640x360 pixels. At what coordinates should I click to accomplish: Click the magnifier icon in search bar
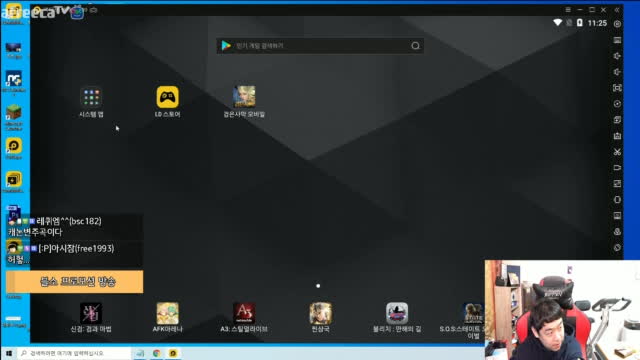tap(415, 46)
